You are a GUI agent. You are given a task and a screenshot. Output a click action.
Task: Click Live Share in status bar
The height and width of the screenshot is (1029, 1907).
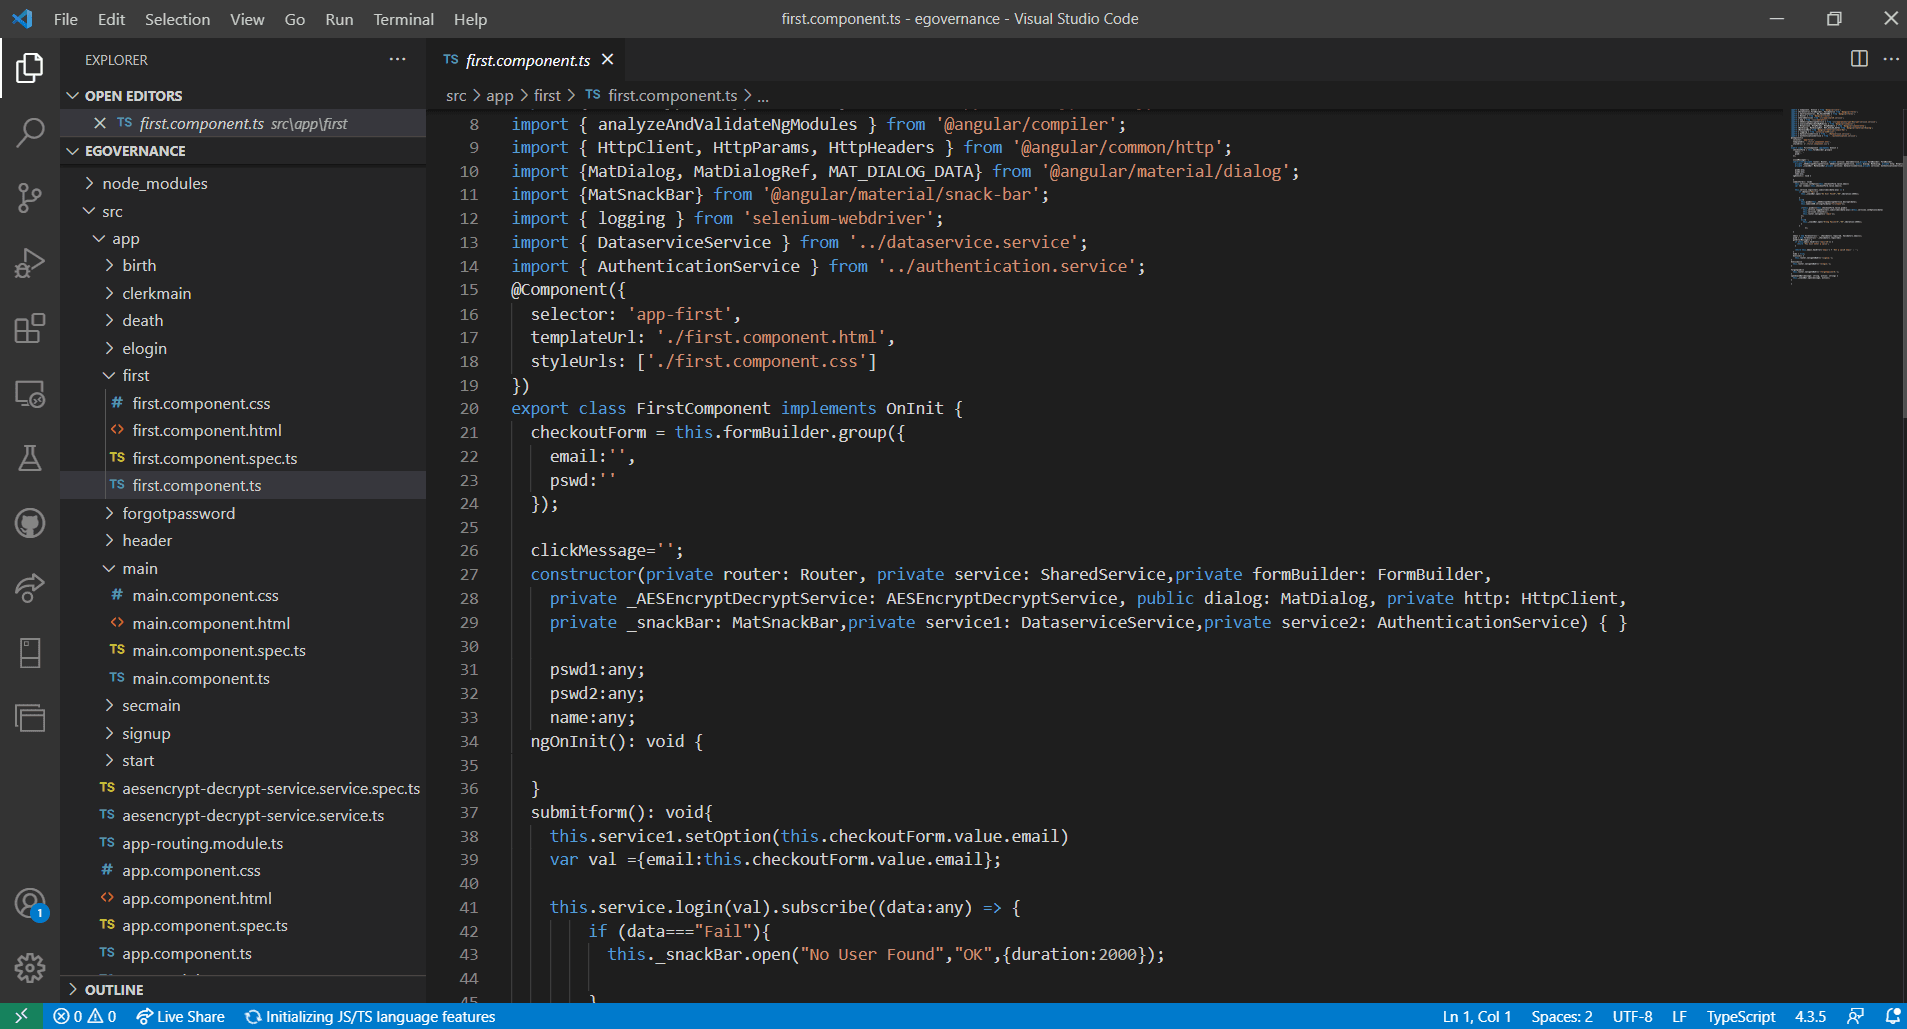point(181,1016)
